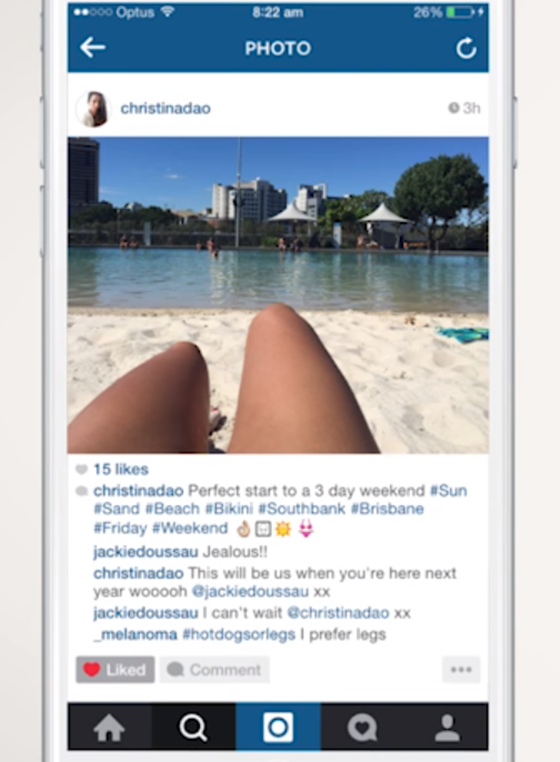Open the Home feed tab
The image size is (560, 762).
109,727
